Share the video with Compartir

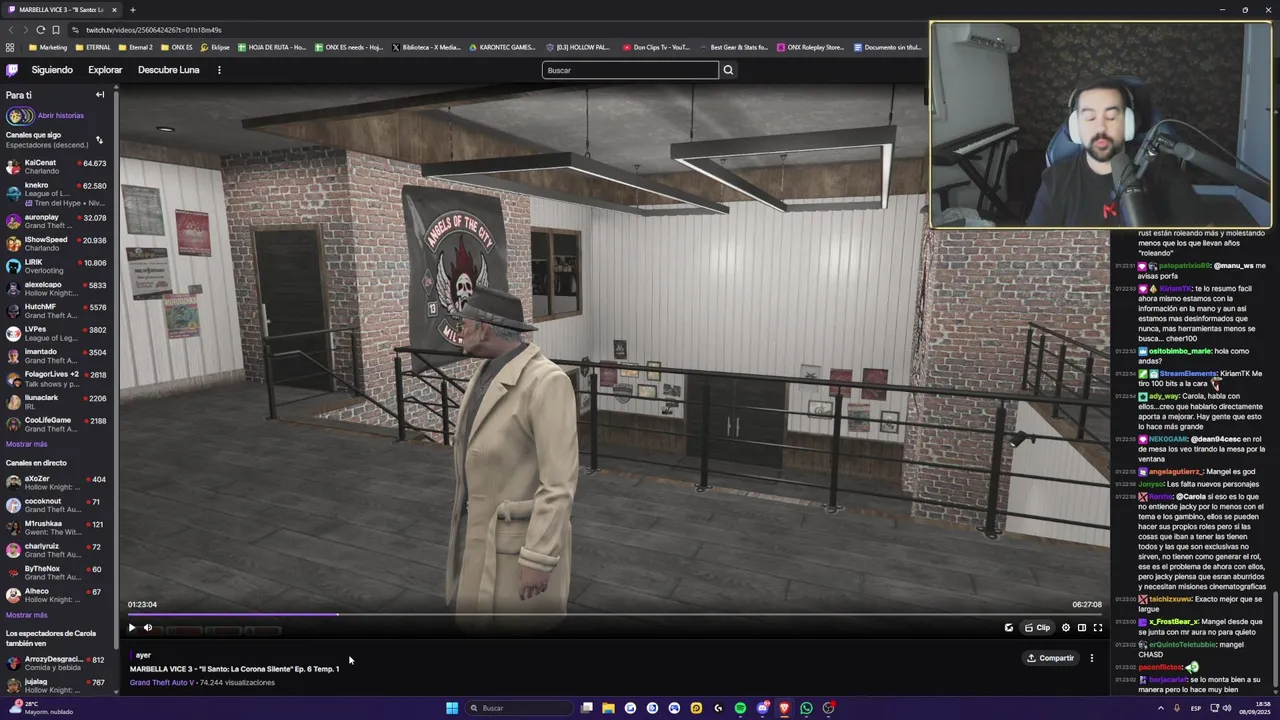pos(1050,658)
